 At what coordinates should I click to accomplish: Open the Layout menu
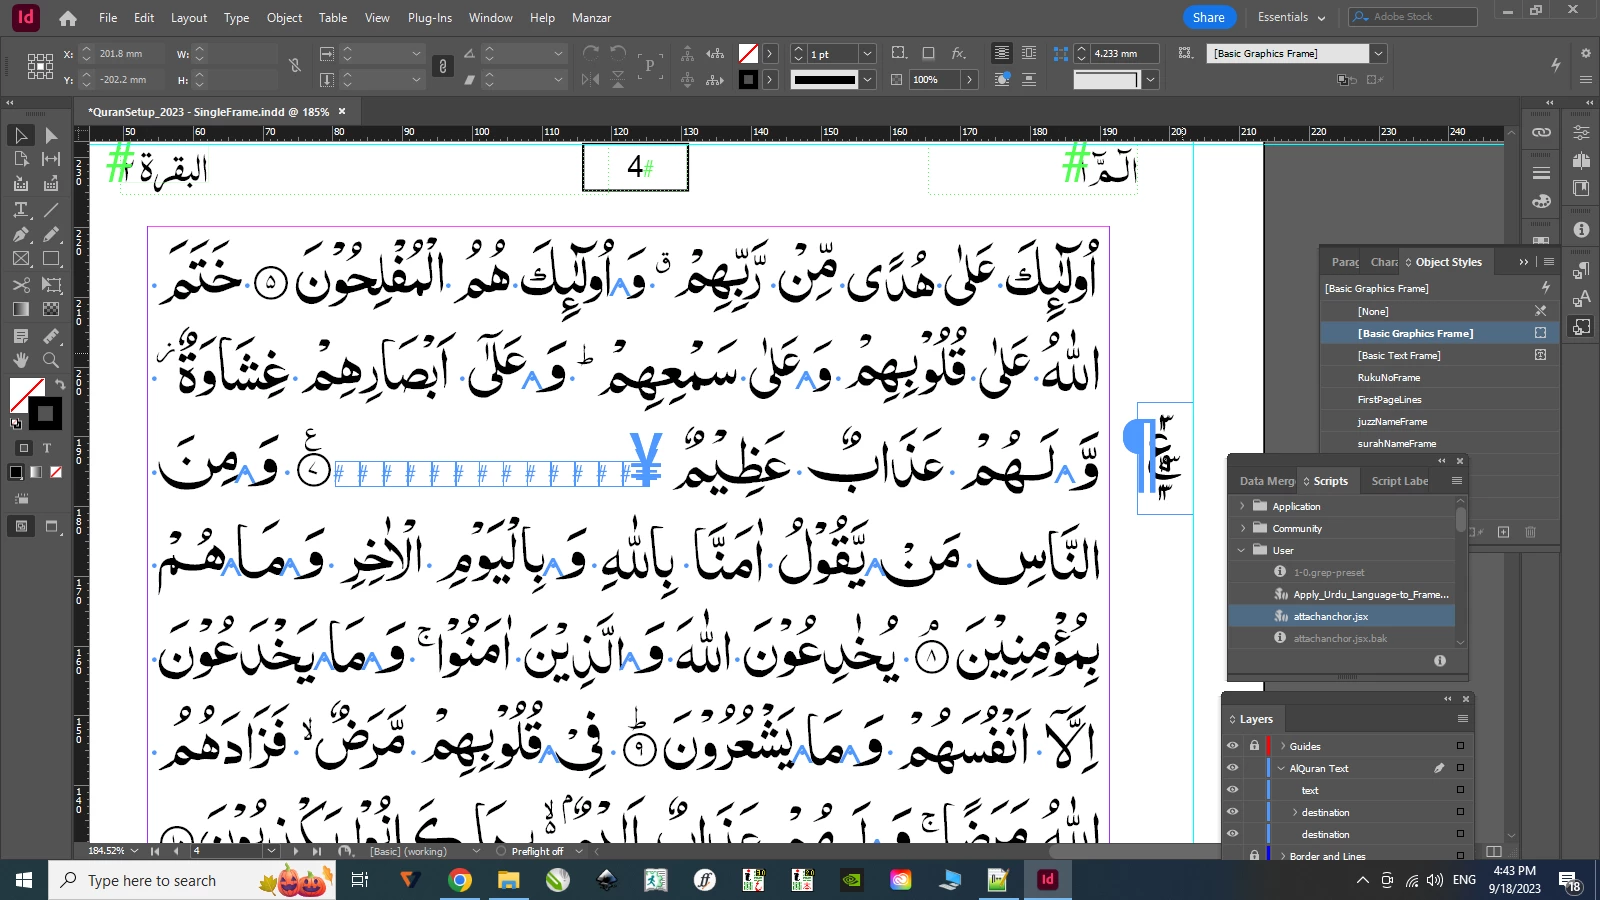pos(189,18)
